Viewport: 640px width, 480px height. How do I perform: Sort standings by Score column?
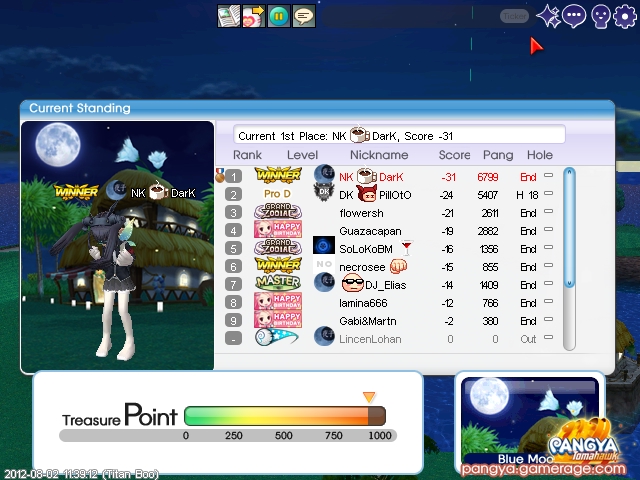click(454, 155)
